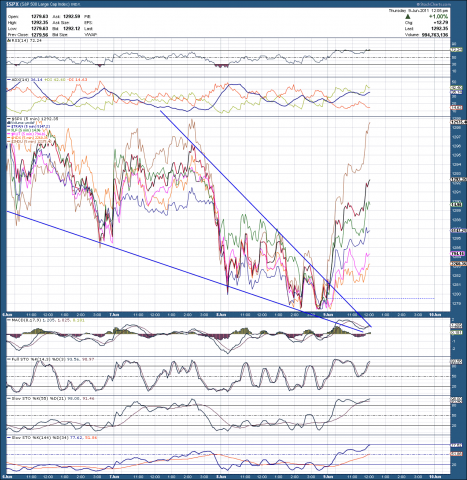Click the date stamp Thursday 9-Jun-2011
The height and width of the screenshot is (480, 467).
pos(410,11)
